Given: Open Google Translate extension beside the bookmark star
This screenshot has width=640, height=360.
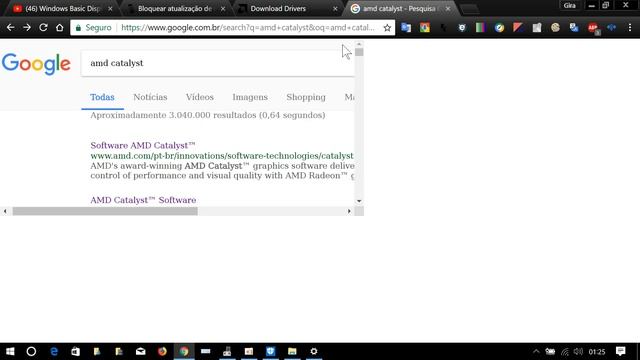Looking at the screenshot, I should point(406,27).
